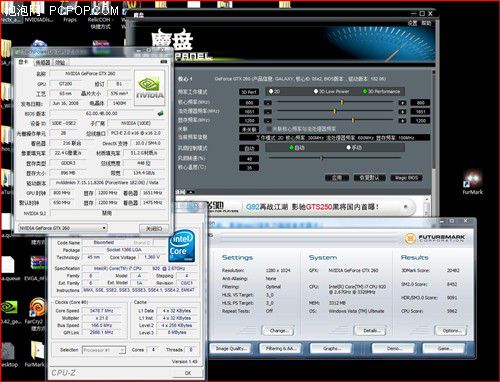The width and height of the screenshot is (500, 382).
Task: Click the left core clock value field showing 800
Action: 249,103
